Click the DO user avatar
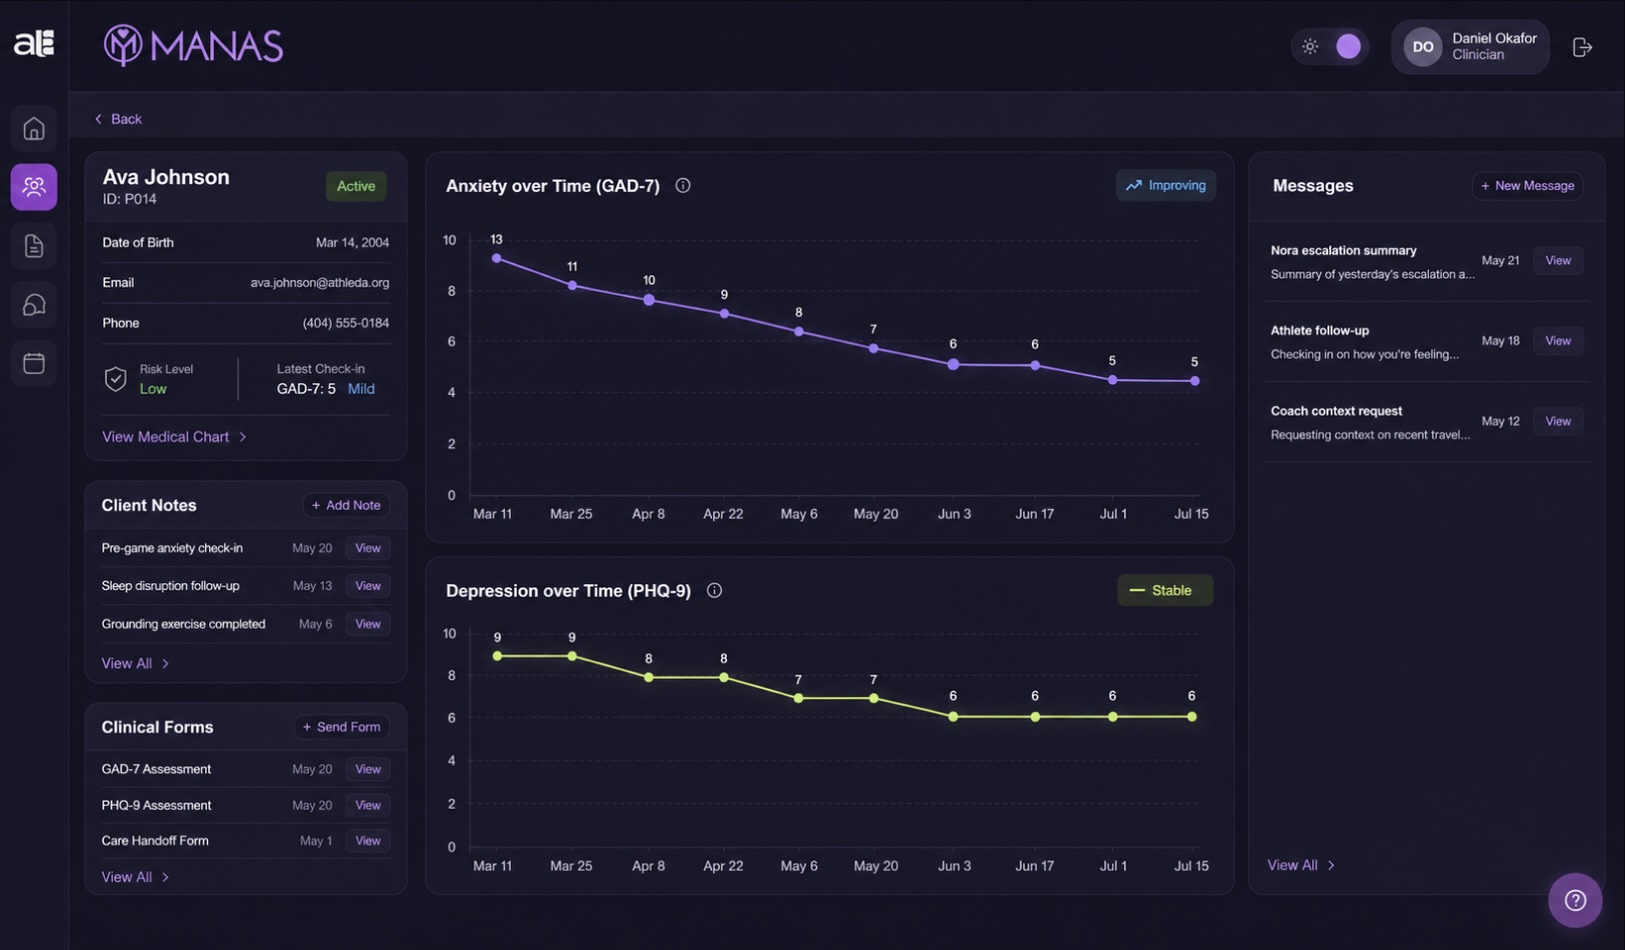This screenshot has height=950, width=1625. [x=1423, y=47]
